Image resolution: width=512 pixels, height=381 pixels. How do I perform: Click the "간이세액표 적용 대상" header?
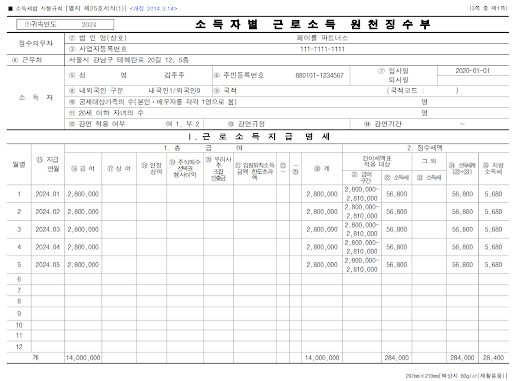[x=377, y=162]
